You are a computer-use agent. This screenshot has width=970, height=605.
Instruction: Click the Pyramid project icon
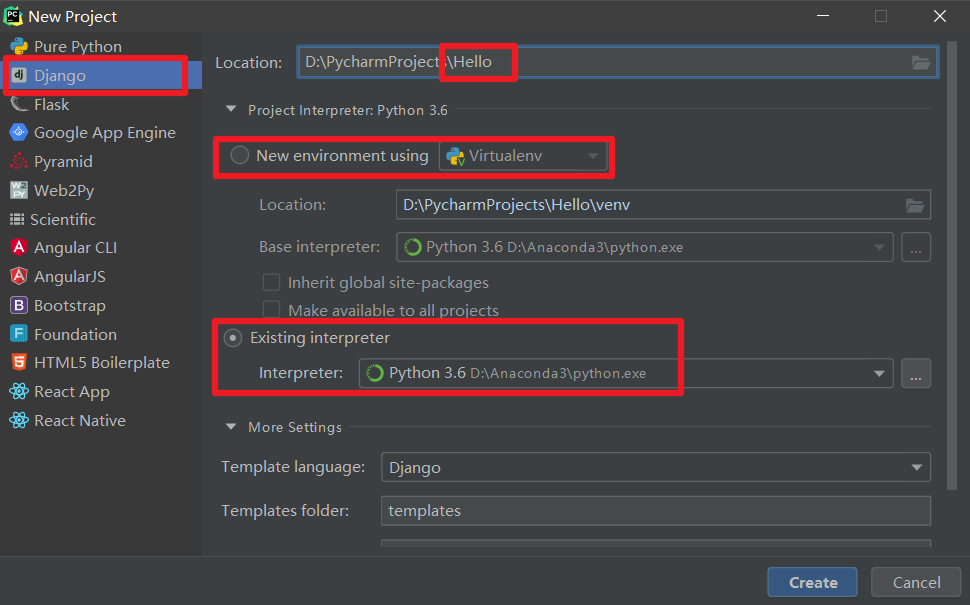tap(19, 161)
